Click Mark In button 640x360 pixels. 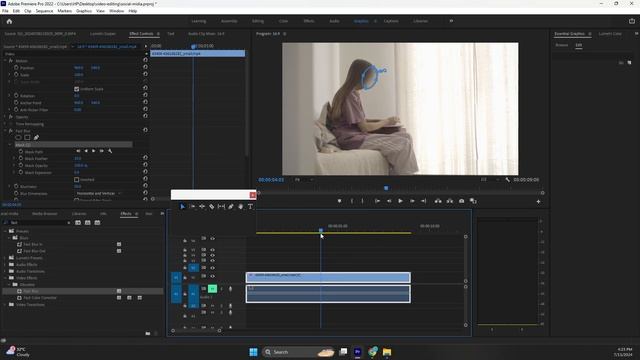click(x=352, y=201)
